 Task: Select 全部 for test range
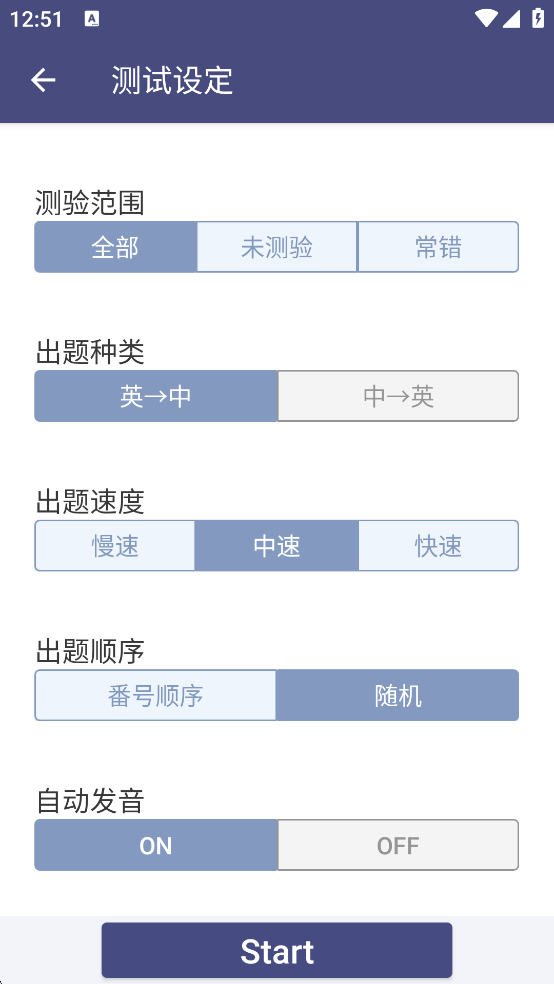pos(115,247)
